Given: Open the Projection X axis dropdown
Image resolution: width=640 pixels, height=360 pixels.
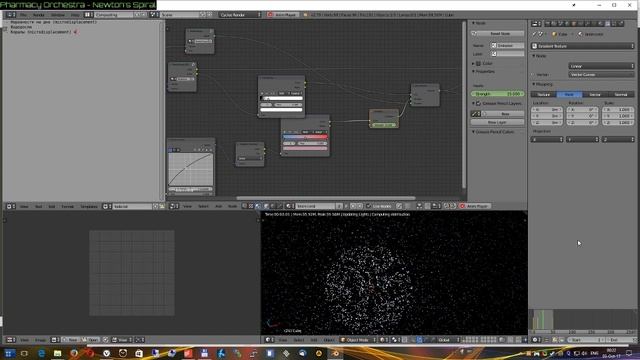Looking at the screenshot, I should click(x=547, y=140).
